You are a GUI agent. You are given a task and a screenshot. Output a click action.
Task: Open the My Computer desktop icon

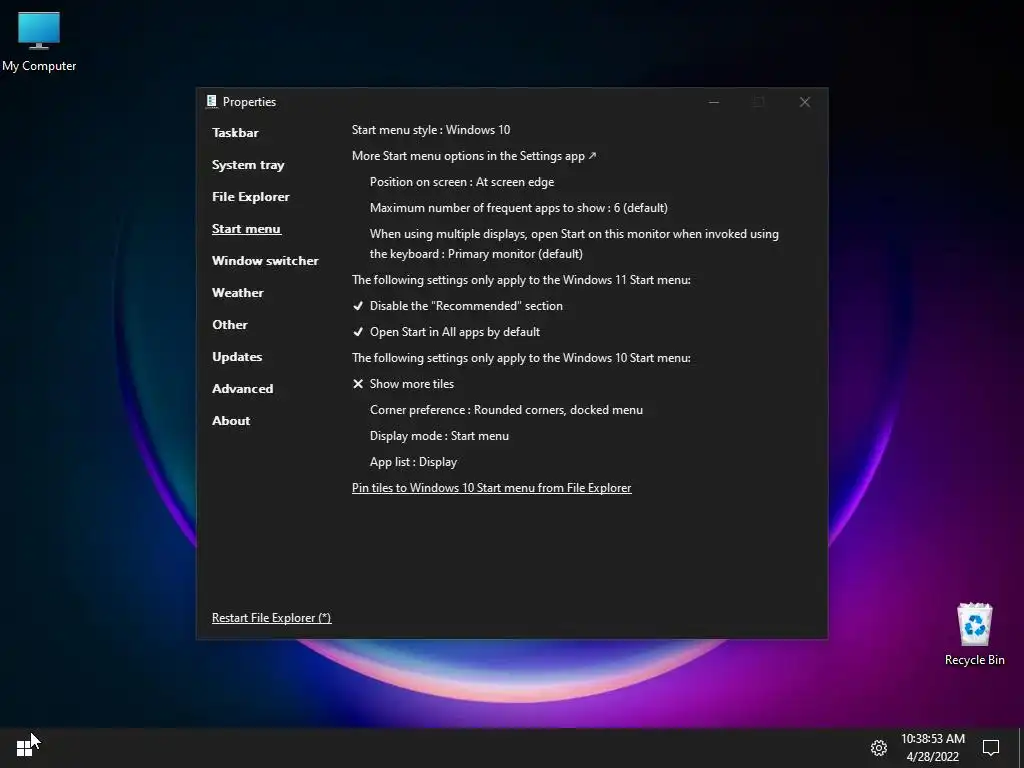point(39,41)
